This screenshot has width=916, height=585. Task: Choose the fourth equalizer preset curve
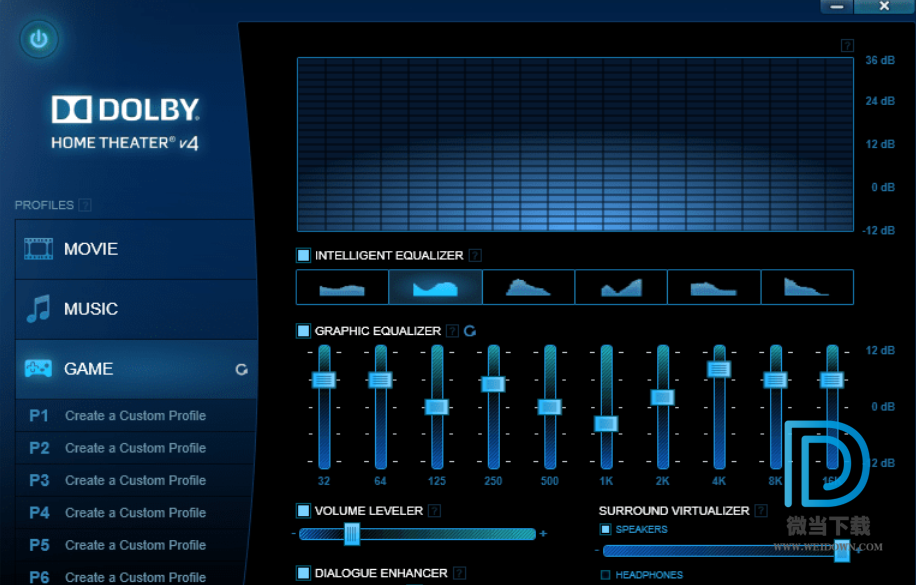621,288
